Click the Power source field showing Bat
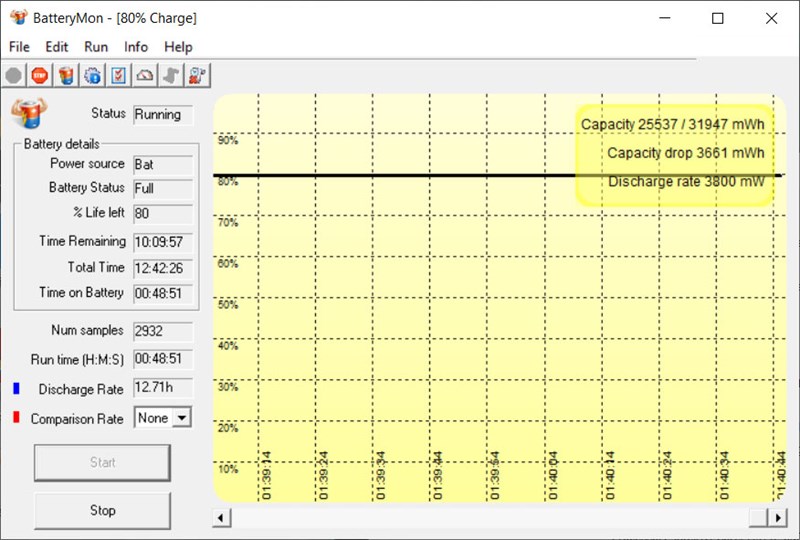Screen dimensions: 800x540 point(163,165)
